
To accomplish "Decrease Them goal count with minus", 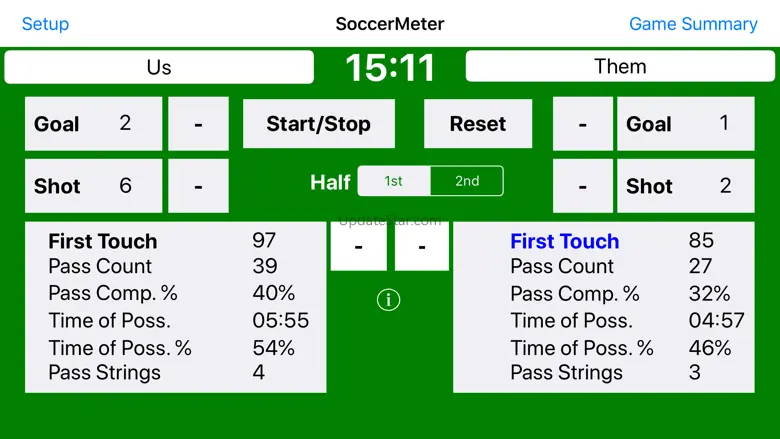I will [x=582, y=124].
